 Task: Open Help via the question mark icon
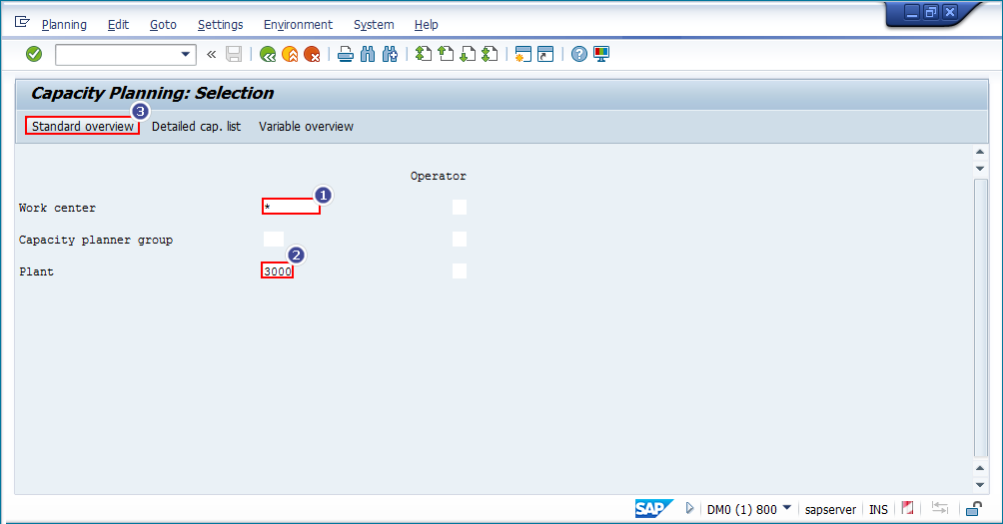coord(579,54)
